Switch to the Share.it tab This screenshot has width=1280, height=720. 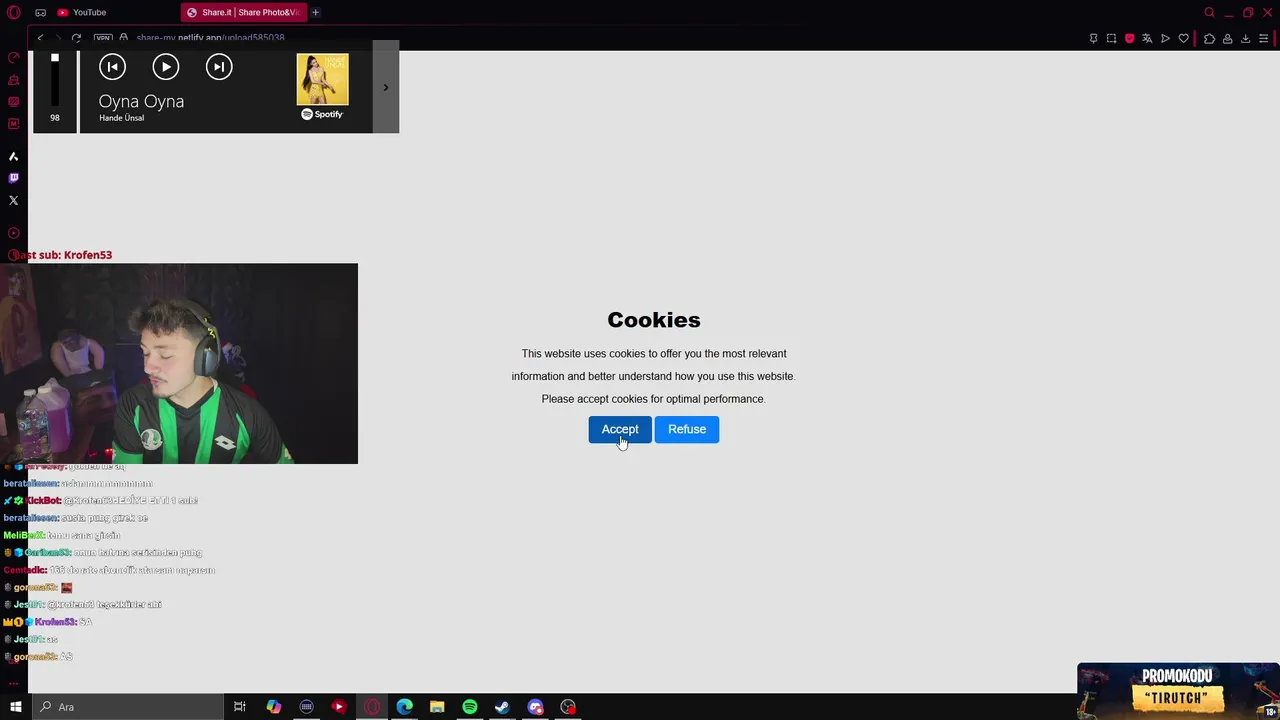click(x=244, y=12)
